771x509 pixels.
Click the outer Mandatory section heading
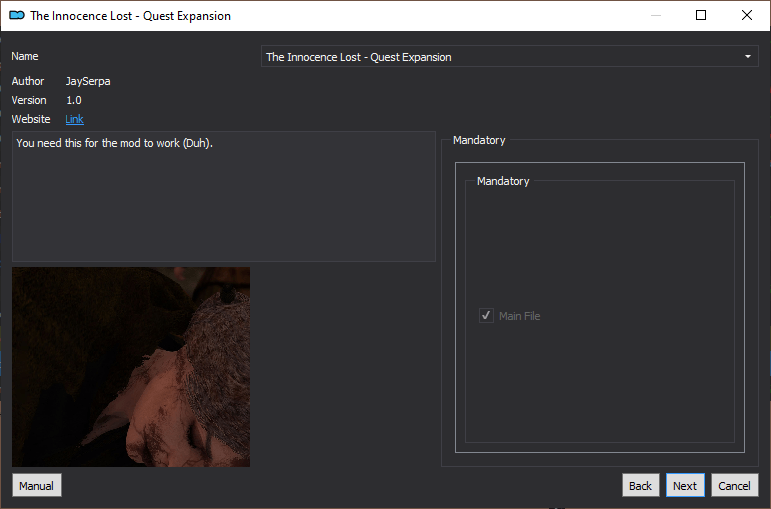pos(479,140)
